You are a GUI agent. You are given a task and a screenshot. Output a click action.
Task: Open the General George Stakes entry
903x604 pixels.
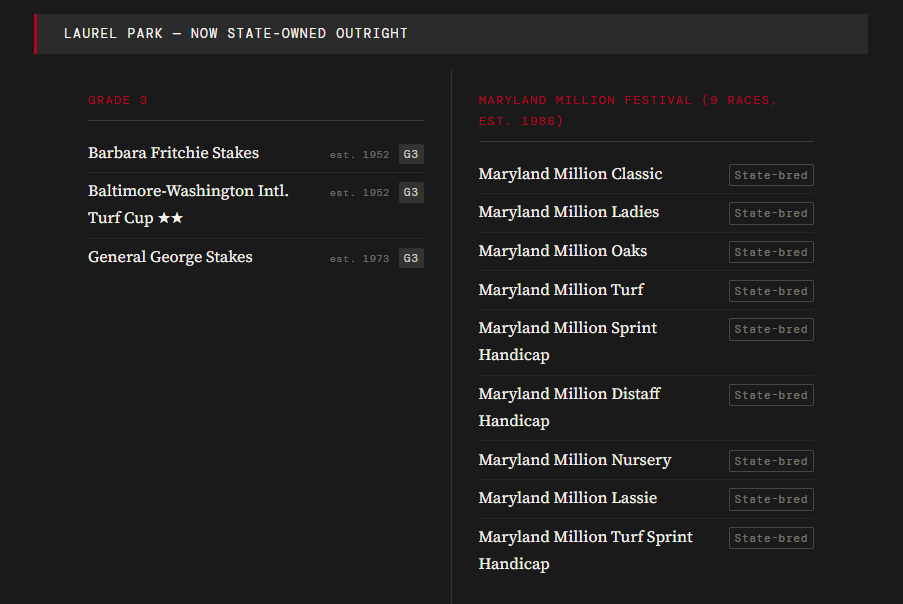tap(256, 257)
